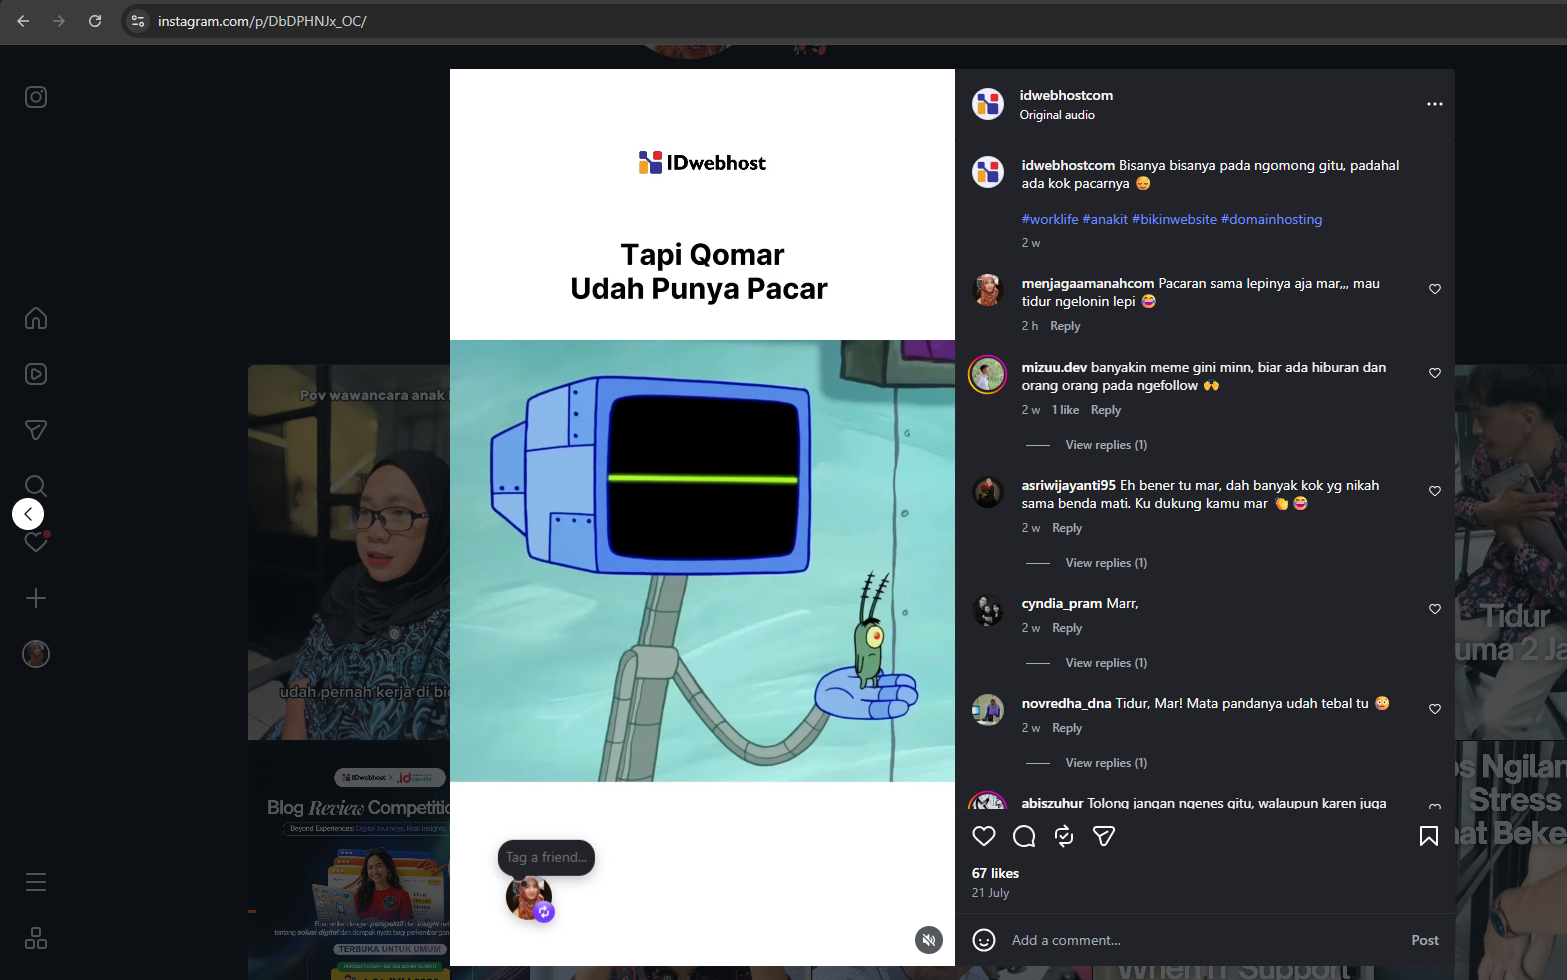This screenshot has width=1567, height=980.
Task: Open the #worklife hashtag
Action: tap(1050, 219)
